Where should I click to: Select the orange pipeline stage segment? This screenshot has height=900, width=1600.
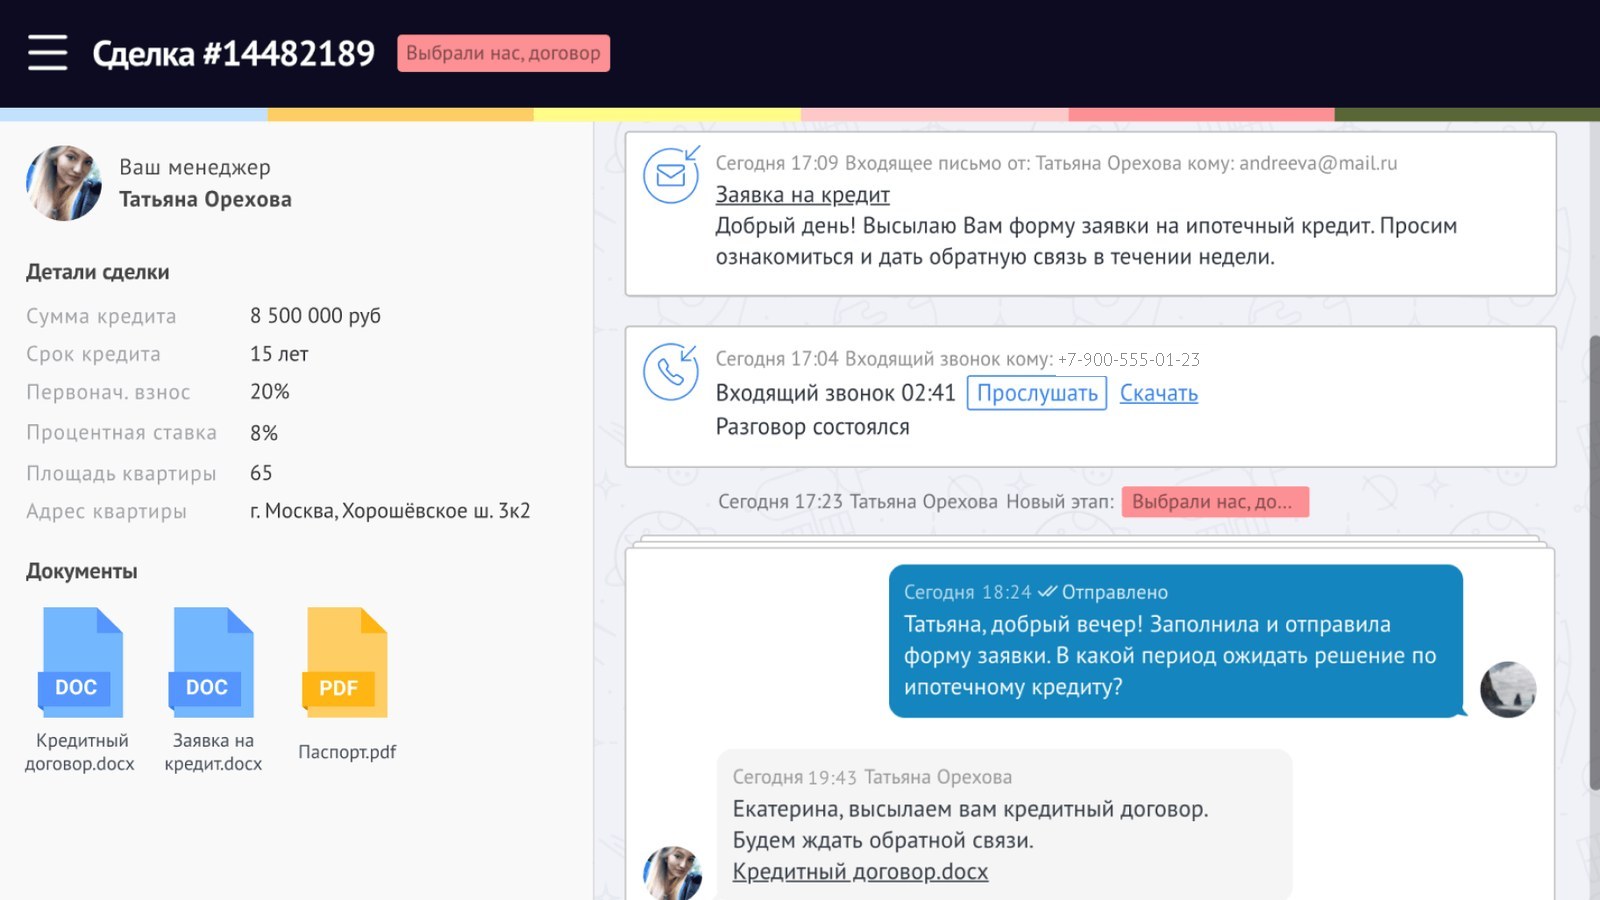(400, 115)
